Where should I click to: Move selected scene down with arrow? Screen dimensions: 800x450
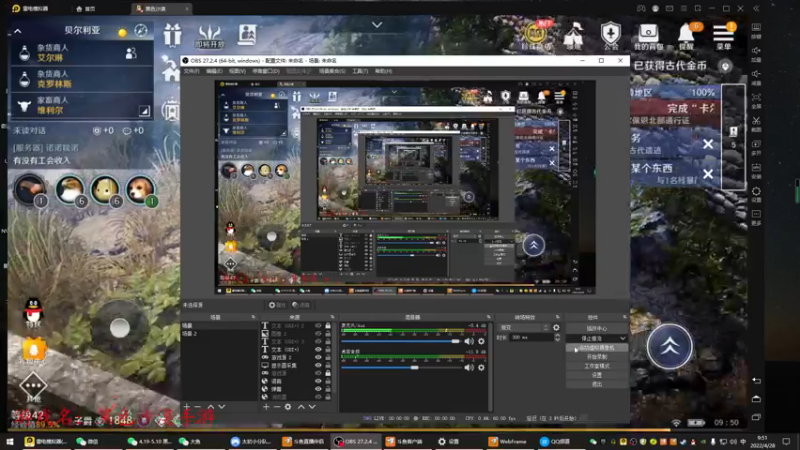(x=221, y=407)
